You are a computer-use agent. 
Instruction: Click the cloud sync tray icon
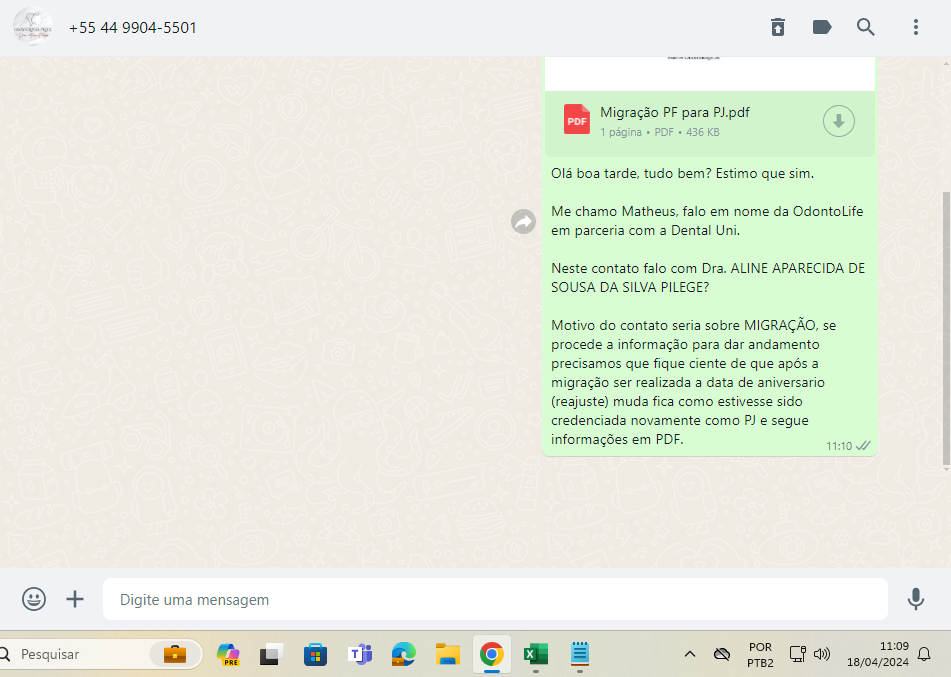pos(722,654)
